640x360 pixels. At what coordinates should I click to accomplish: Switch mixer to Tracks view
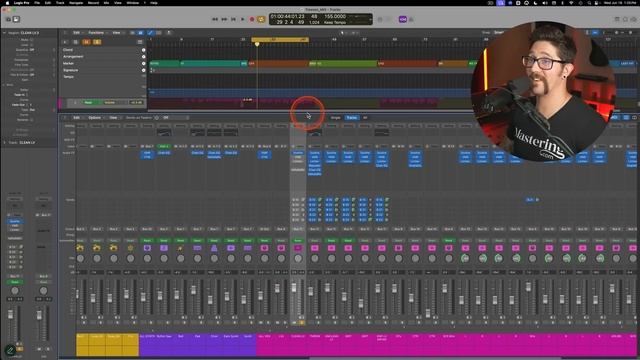click(x=351, y=118)
